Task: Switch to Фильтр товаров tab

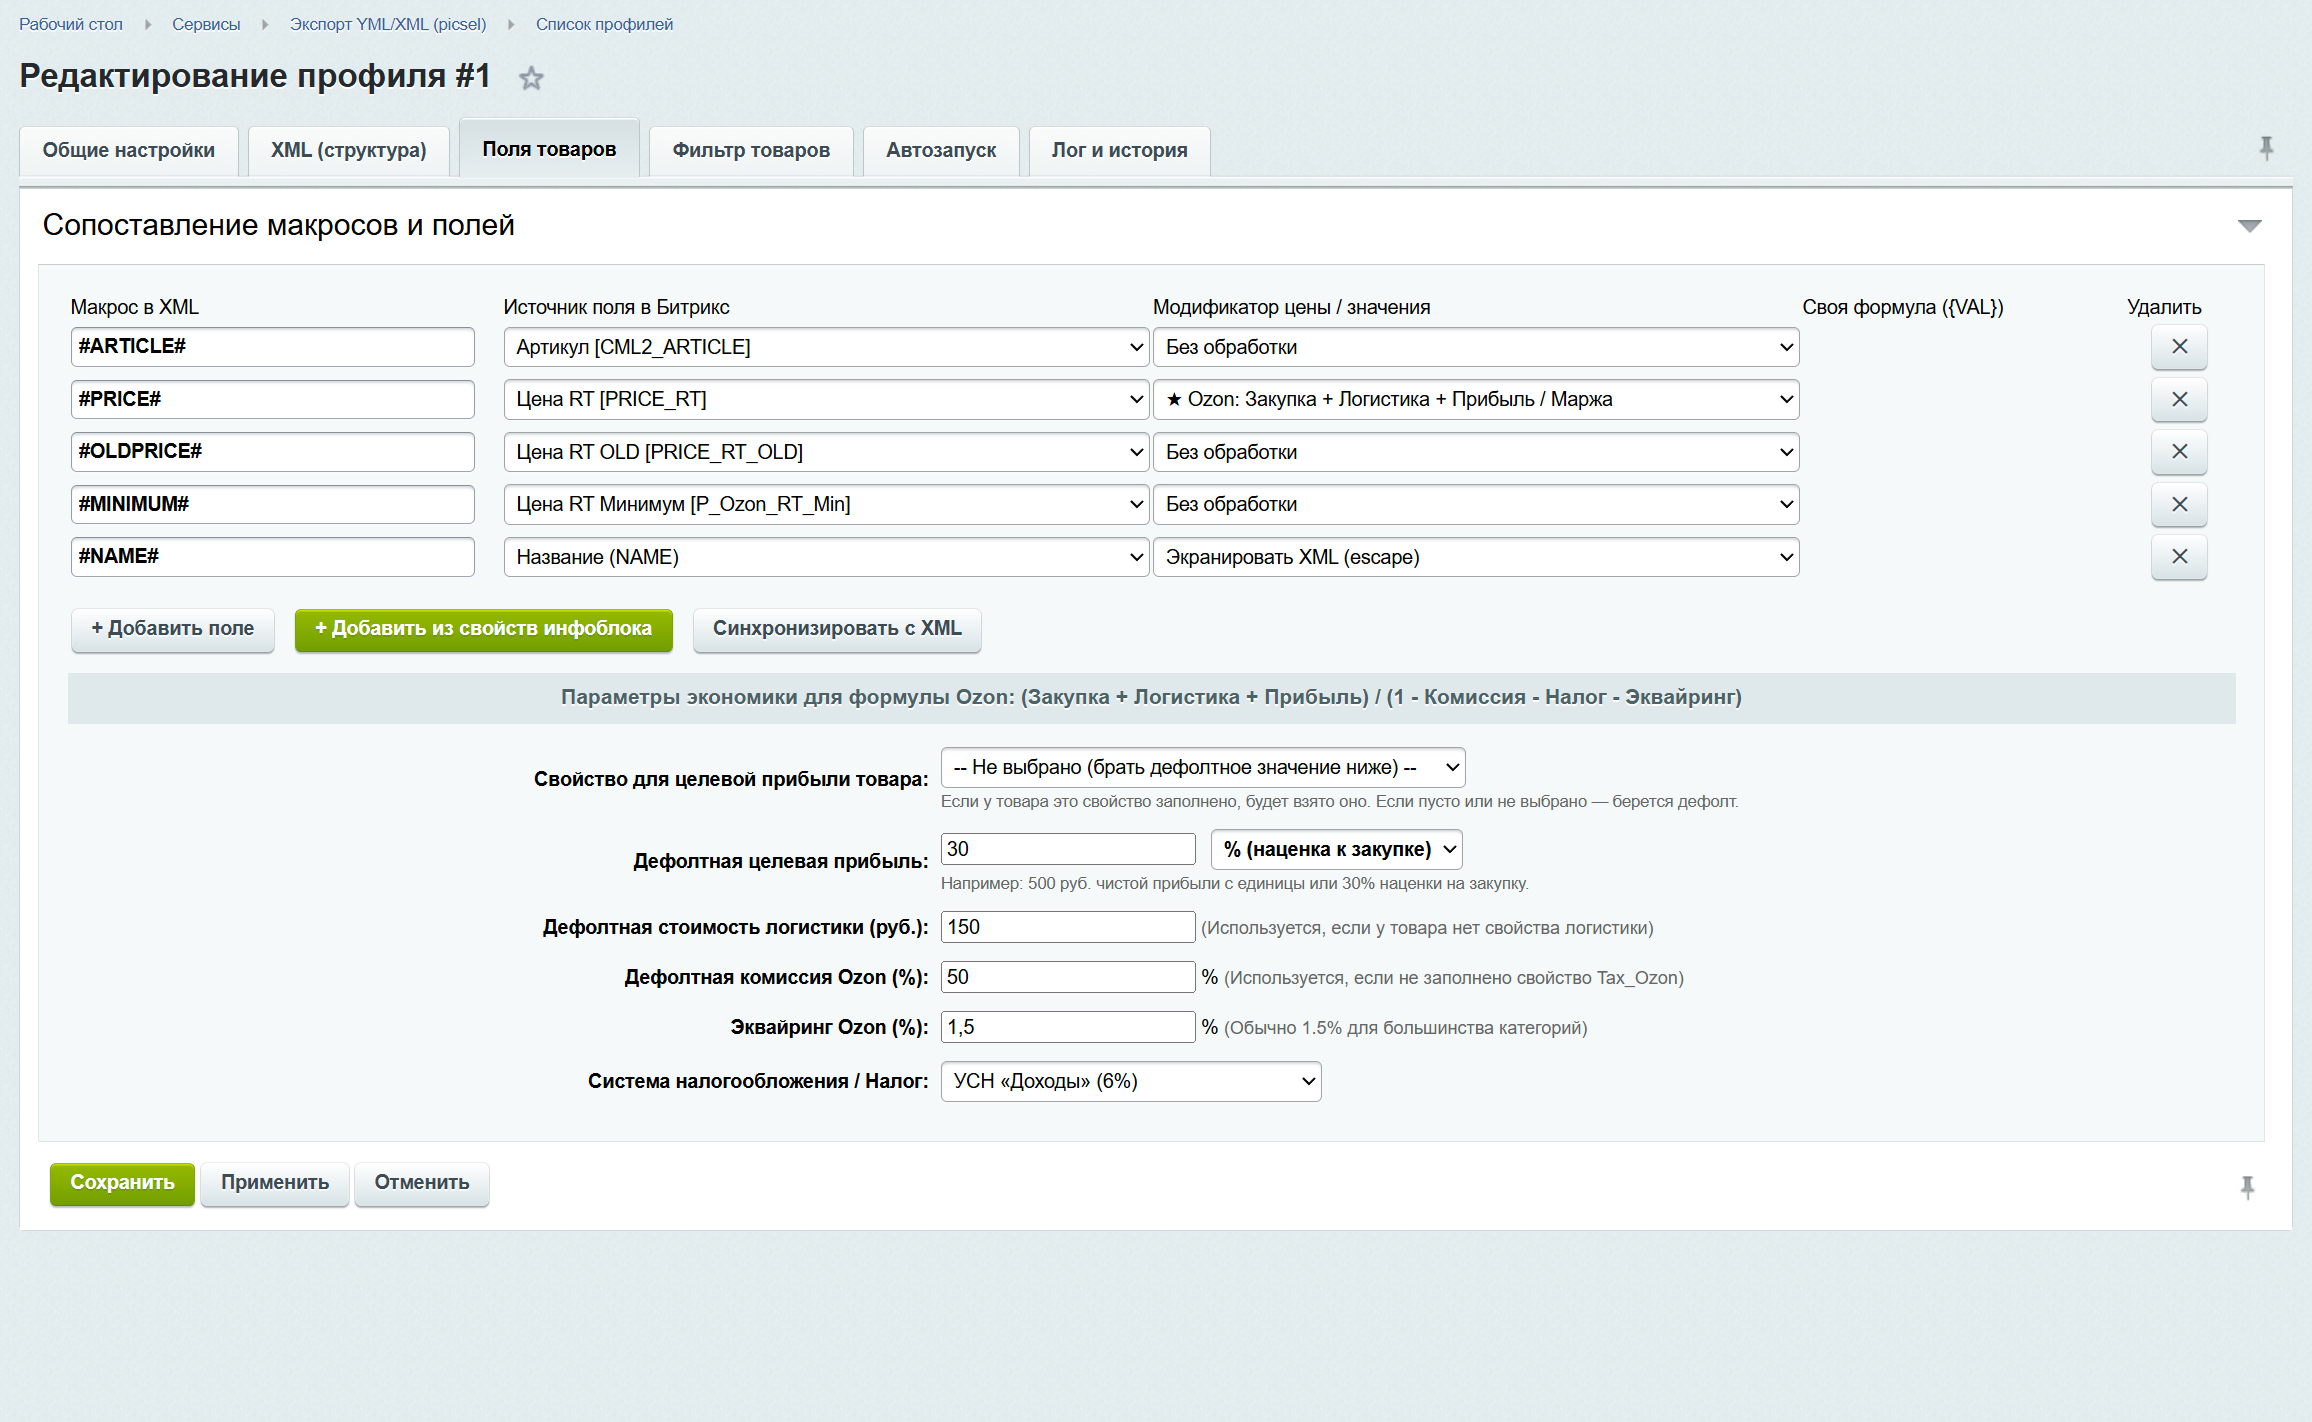Action: point(751,151)
